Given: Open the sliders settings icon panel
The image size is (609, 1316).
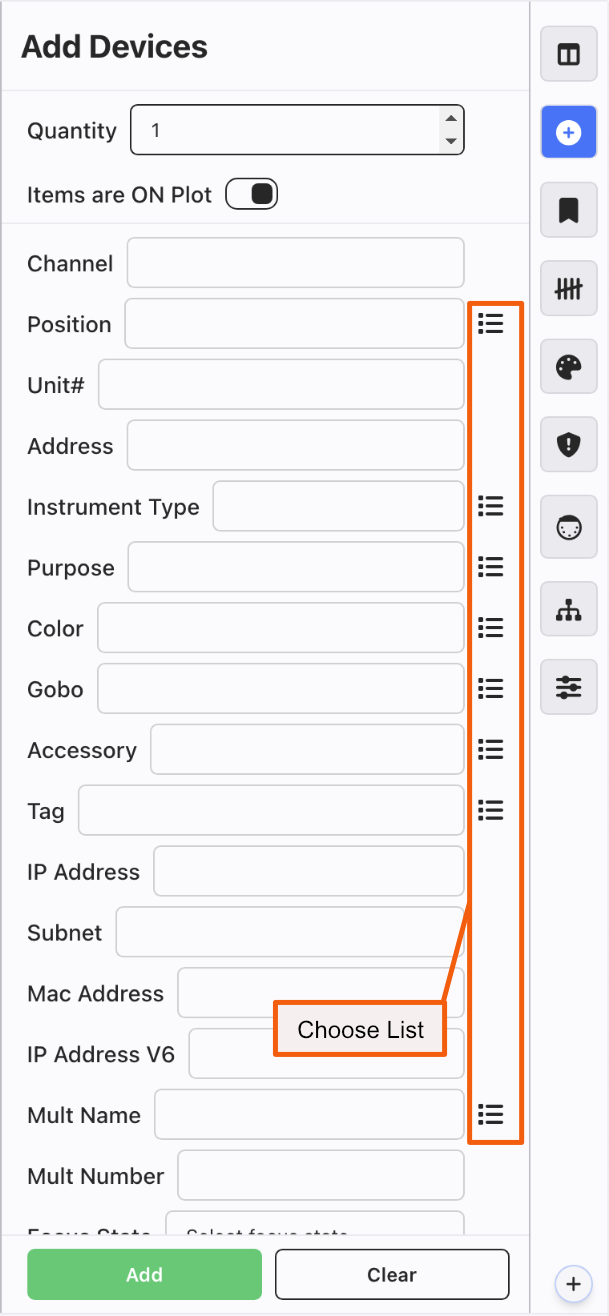Looking at the screenshot, I should [x=568, y=687].
